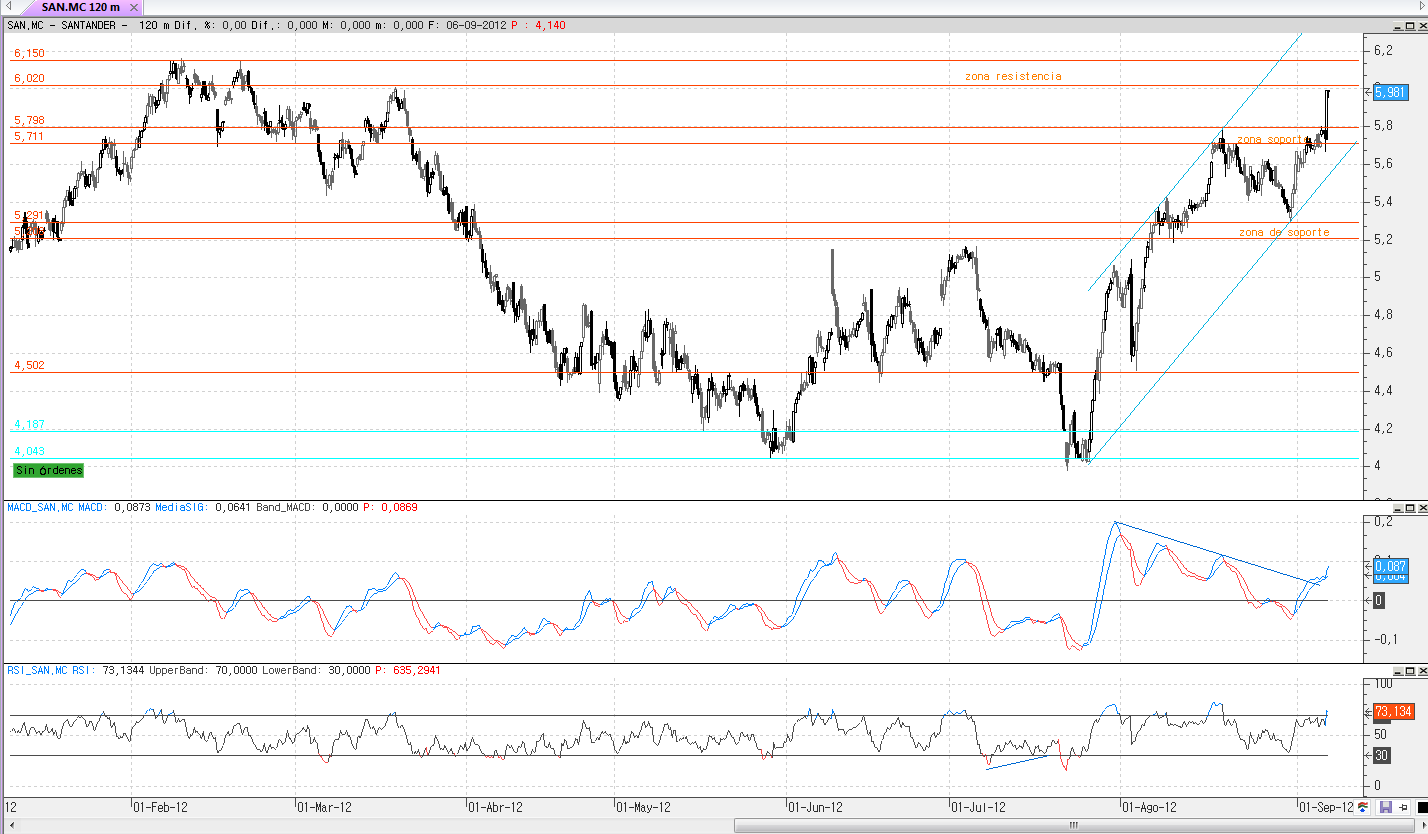Maximize the main SAN.MC price panel
The image size is (1428, 834).
click(1410, 26)
